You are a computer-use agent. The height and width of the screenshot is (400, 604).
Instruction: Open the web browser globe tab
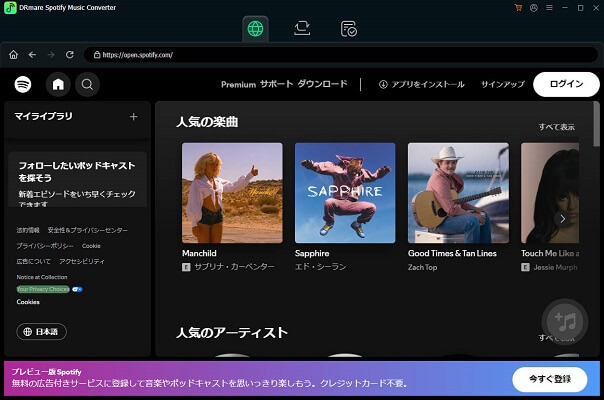(255, 29)
